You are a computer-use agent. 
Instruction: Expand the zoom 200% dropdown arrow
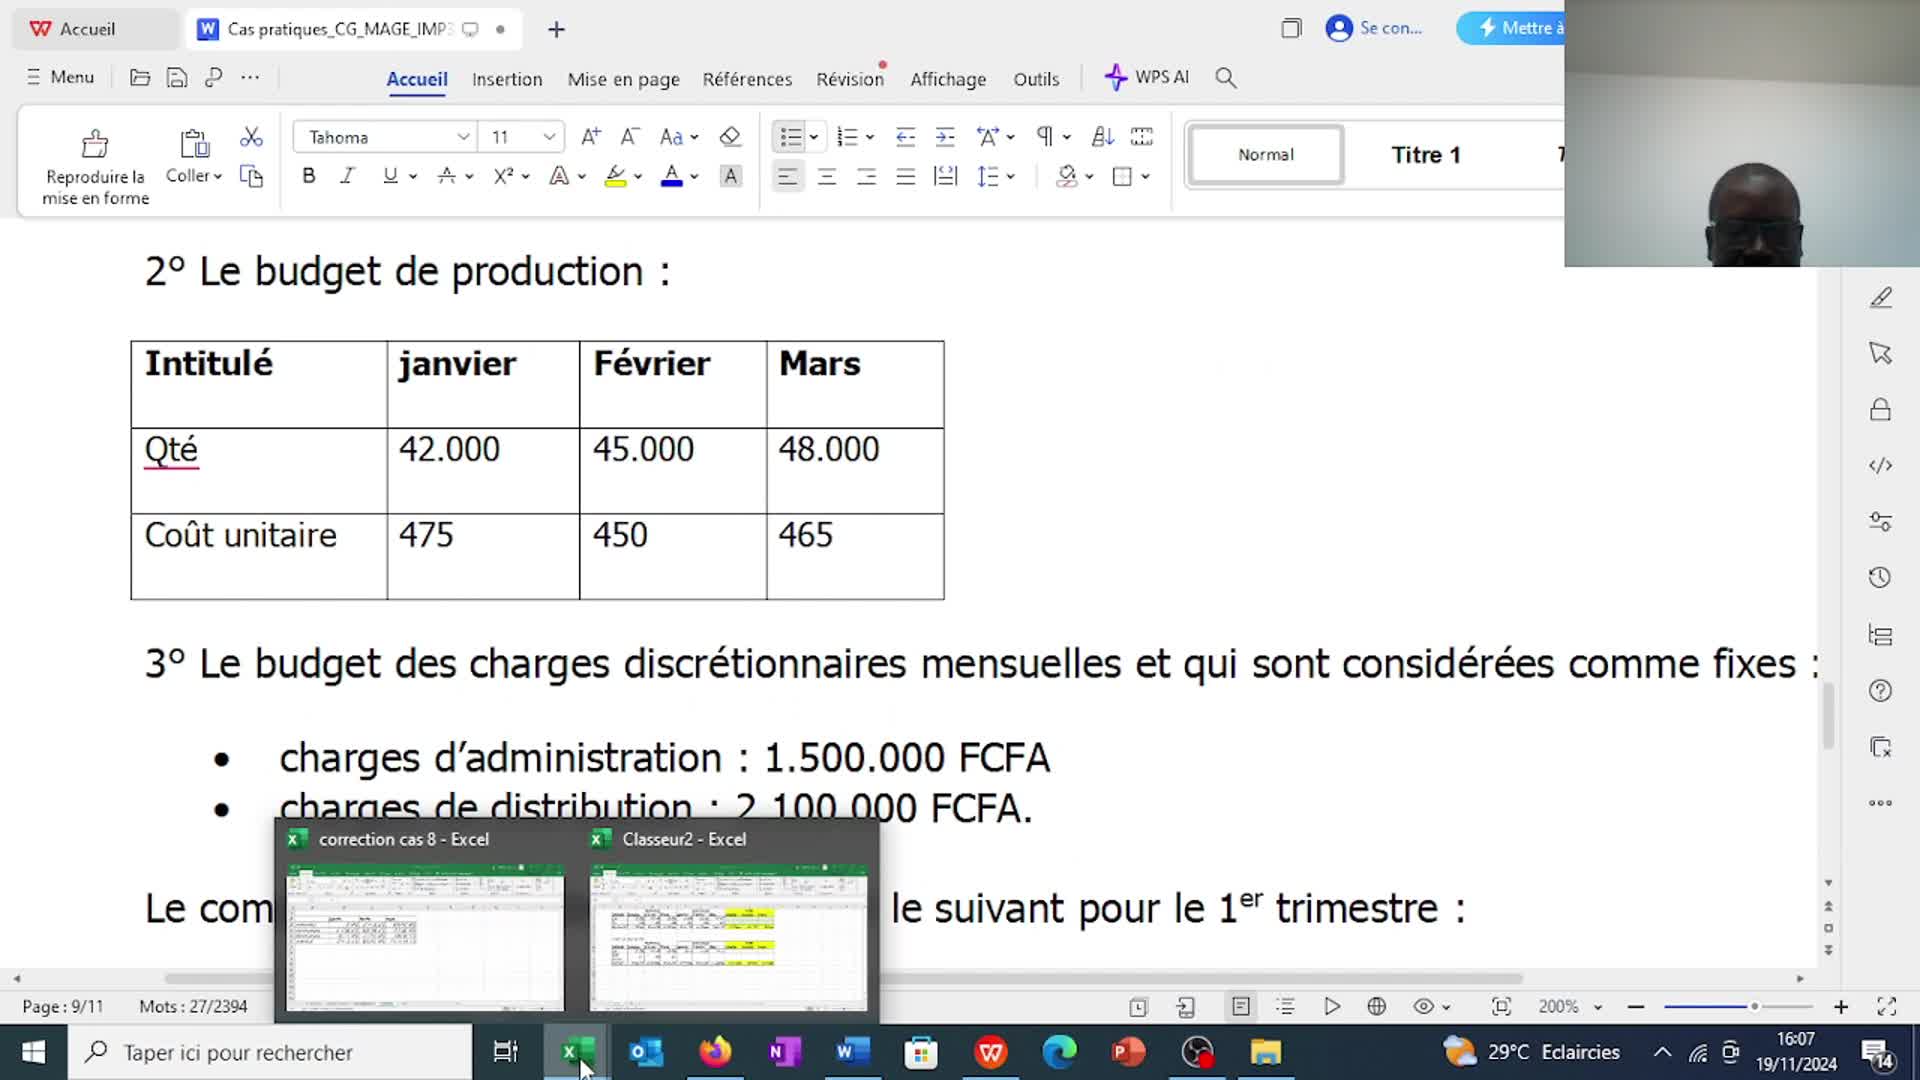[x=1598, y=1007]
